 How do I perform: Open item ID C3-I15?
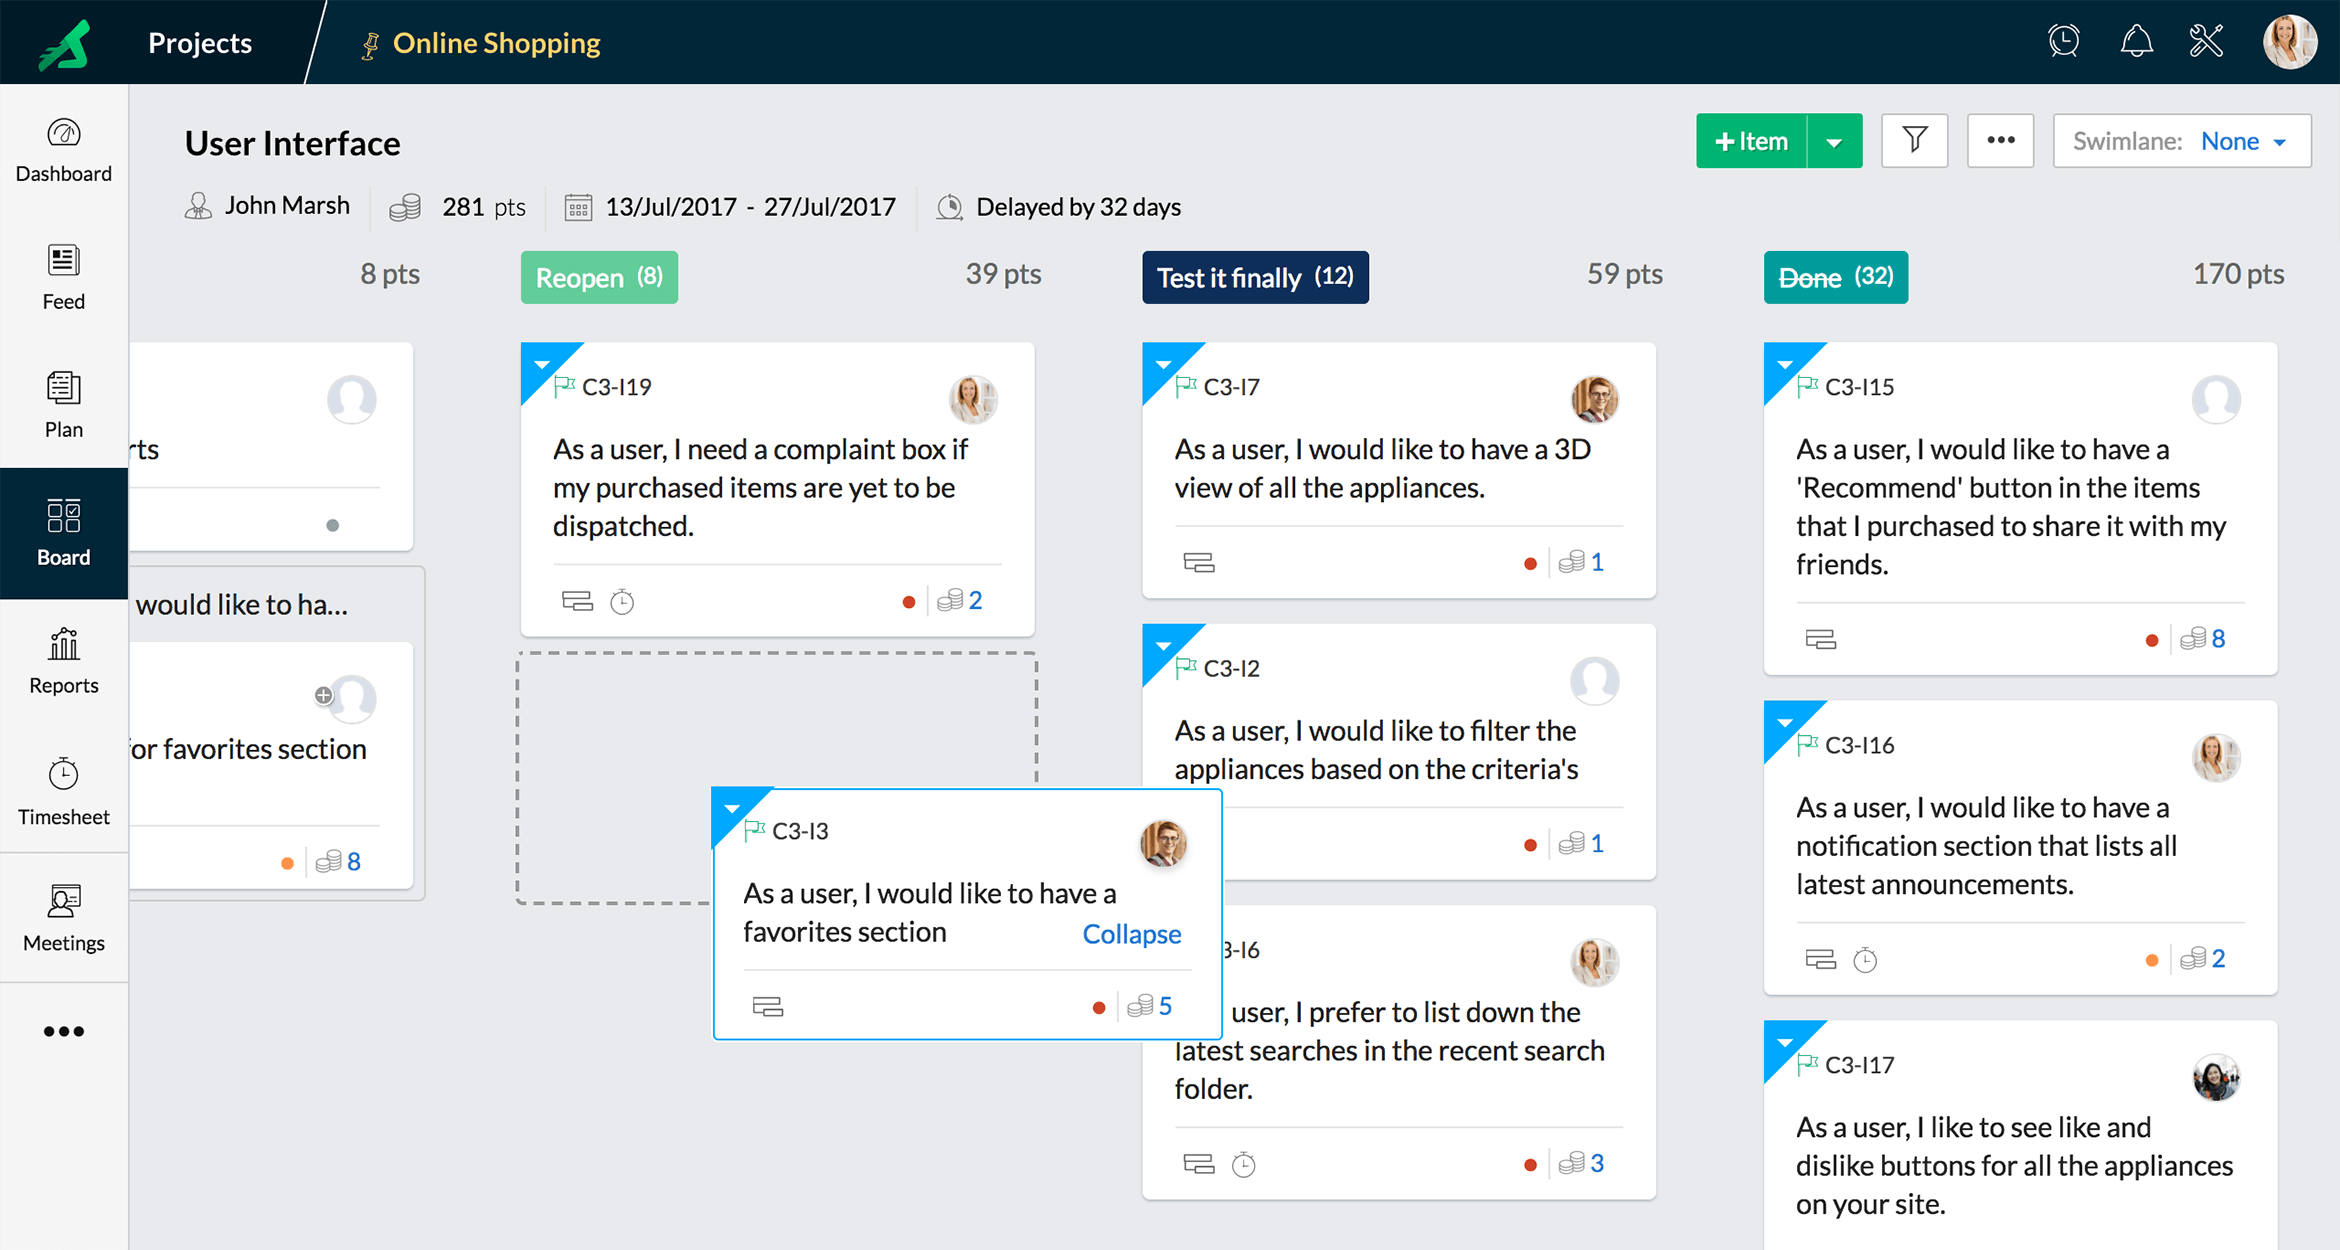click(x=1860, y=387)
